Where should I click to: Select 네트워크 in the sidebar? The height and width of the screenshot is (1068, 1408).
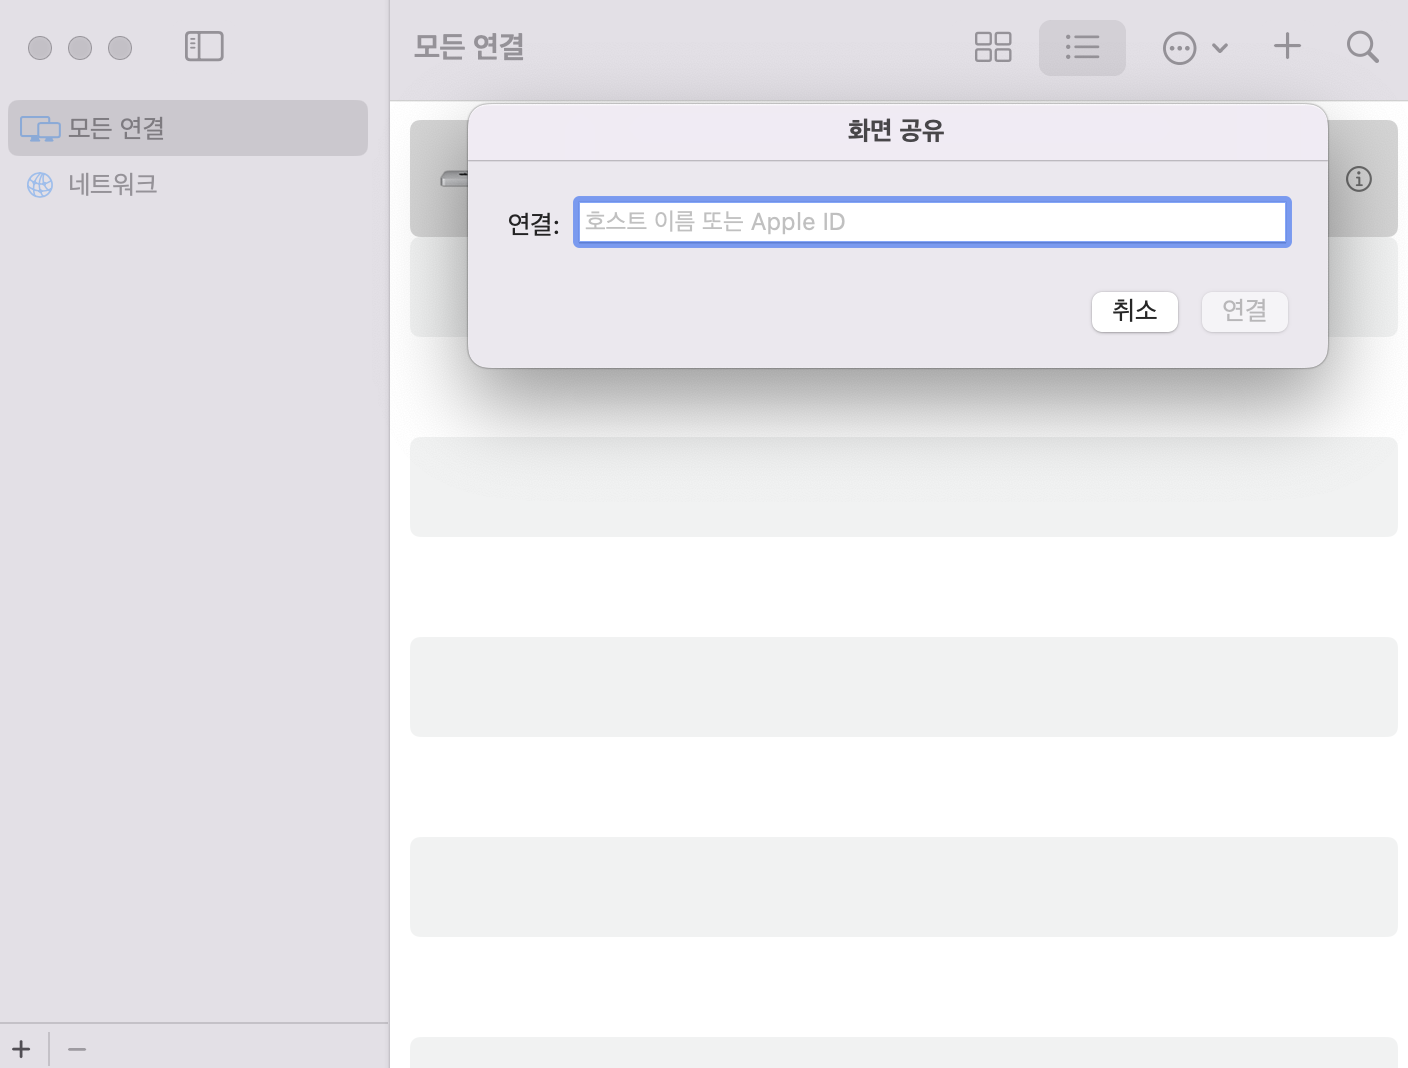click(x=188, y=184)
